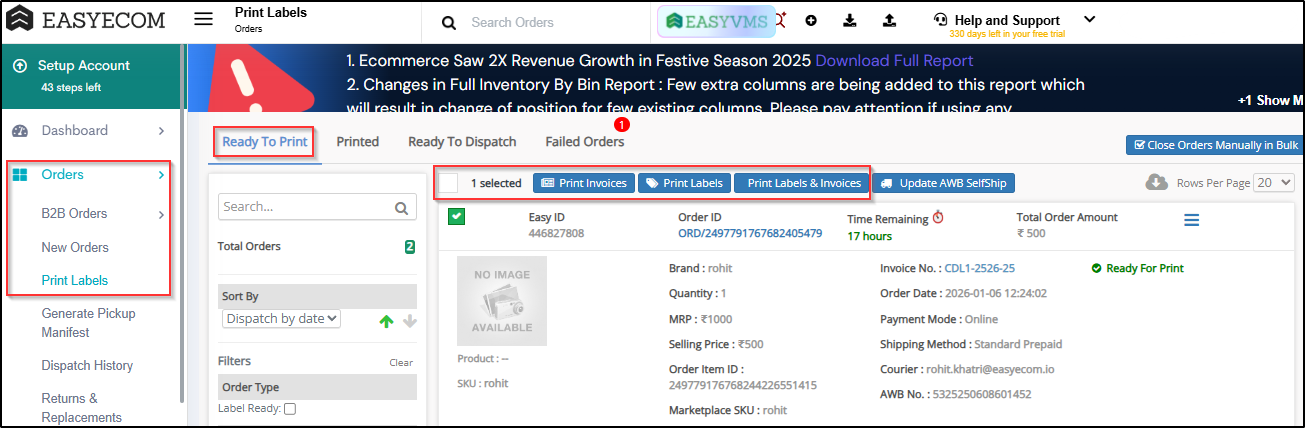
Task: Click the upload icon in top bar
Action: click(889, 21)
